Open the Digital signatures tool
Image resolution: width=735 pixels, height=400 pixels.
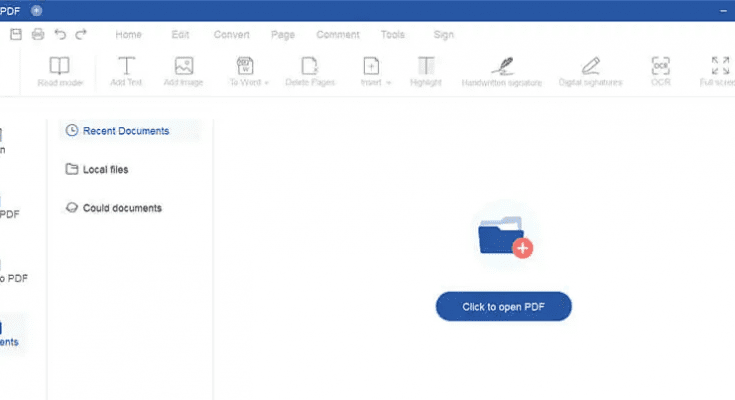590,71
